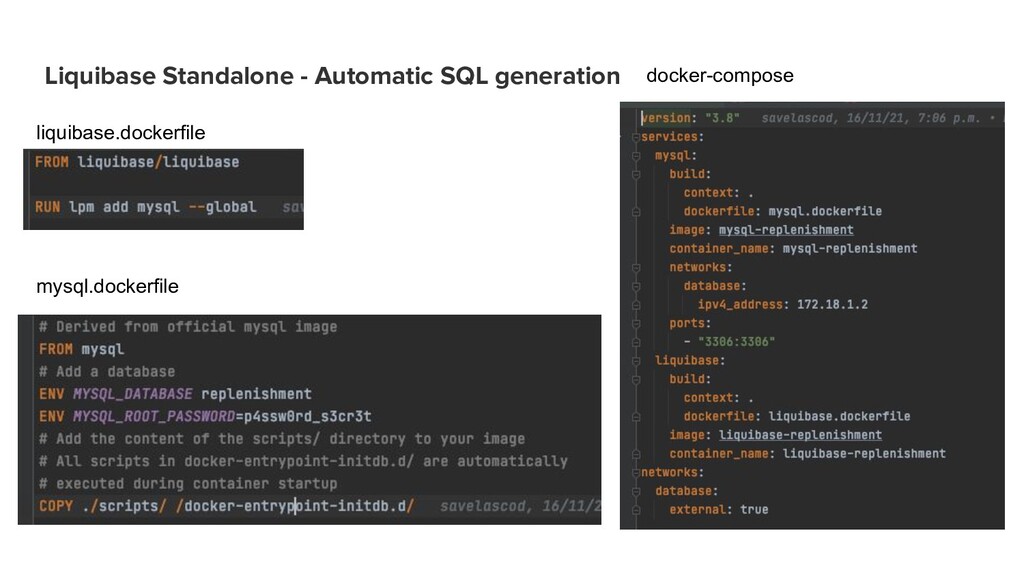
Task: Click the version "3.8" value
Action: point(722,118)
